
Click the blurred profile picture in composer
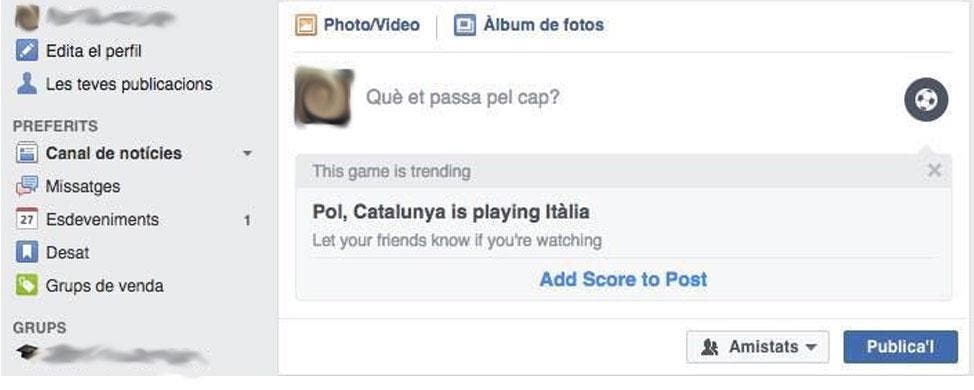tap(324, 97)
